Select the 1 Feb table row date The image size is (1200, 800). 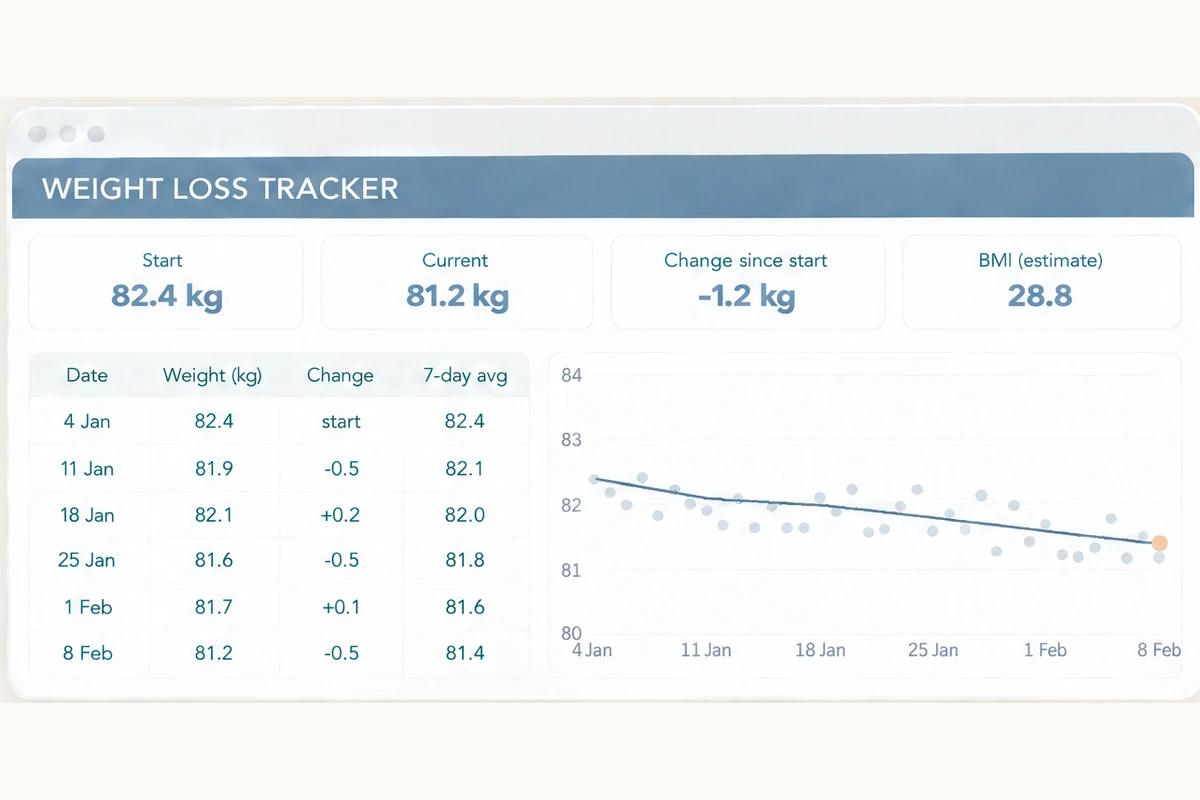87,607
